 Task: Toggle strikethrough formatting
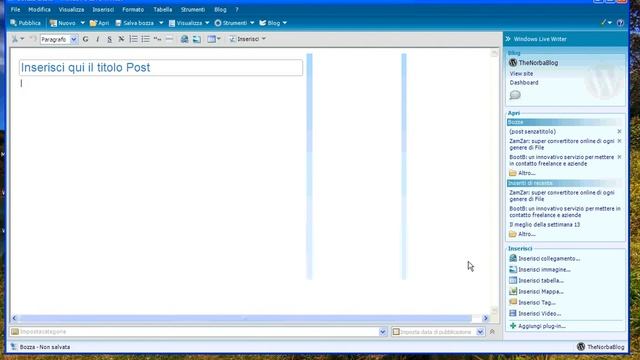pos(121,39)
